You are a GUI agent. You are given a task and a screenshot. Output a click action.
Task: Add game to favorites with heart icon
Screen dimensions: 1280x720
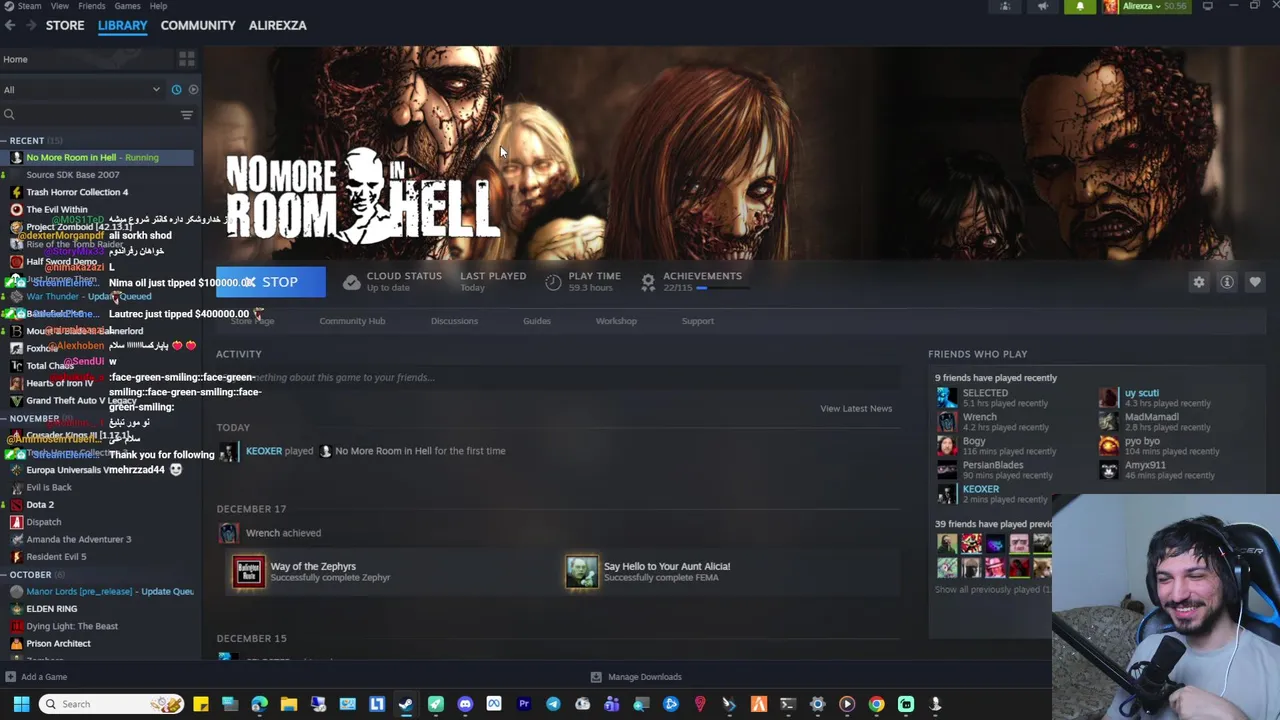point(1255,282)
